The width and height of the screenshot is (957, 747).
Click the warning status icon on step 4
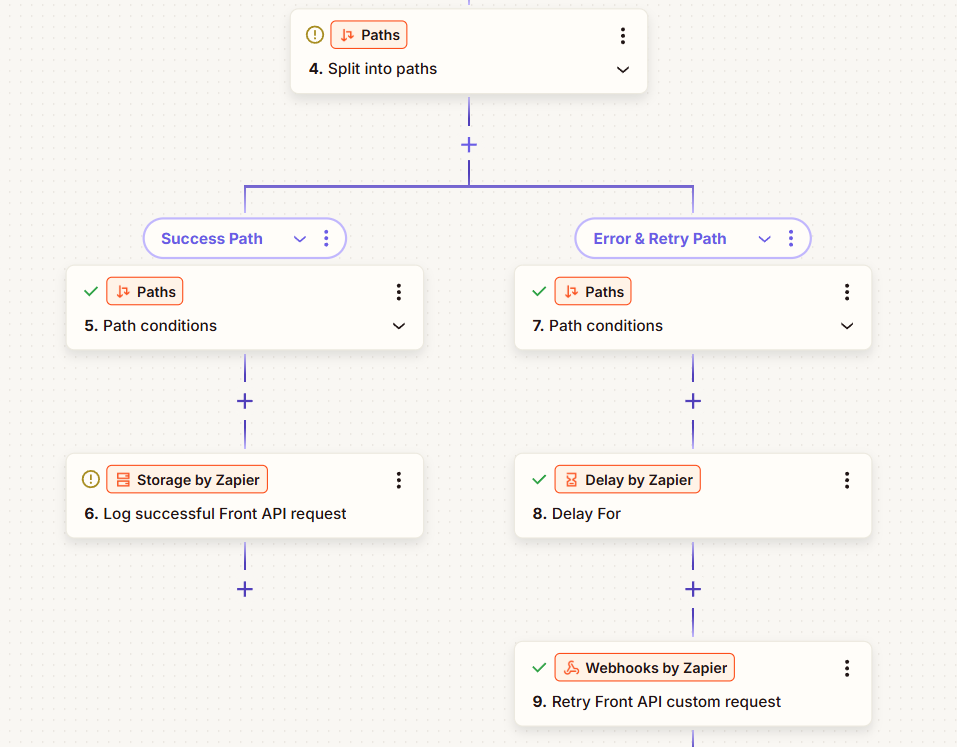coord(314,35)
